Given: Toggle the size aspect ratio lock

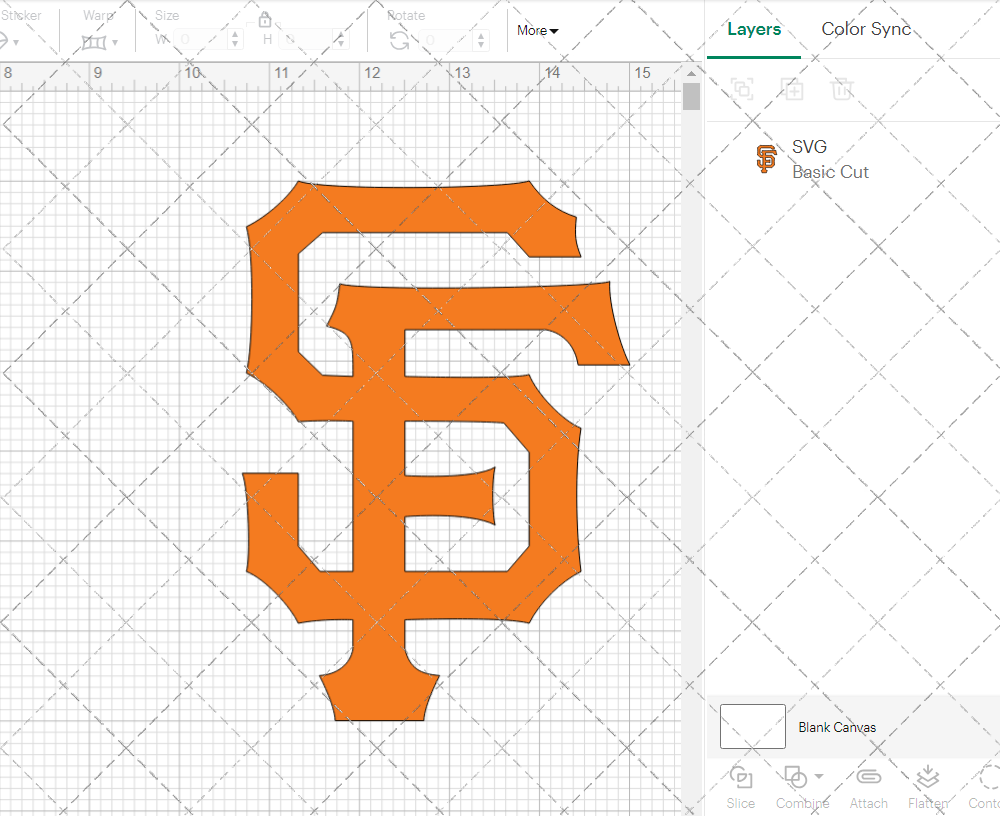Looking at the screenshot, I should [x=265, y=20].
